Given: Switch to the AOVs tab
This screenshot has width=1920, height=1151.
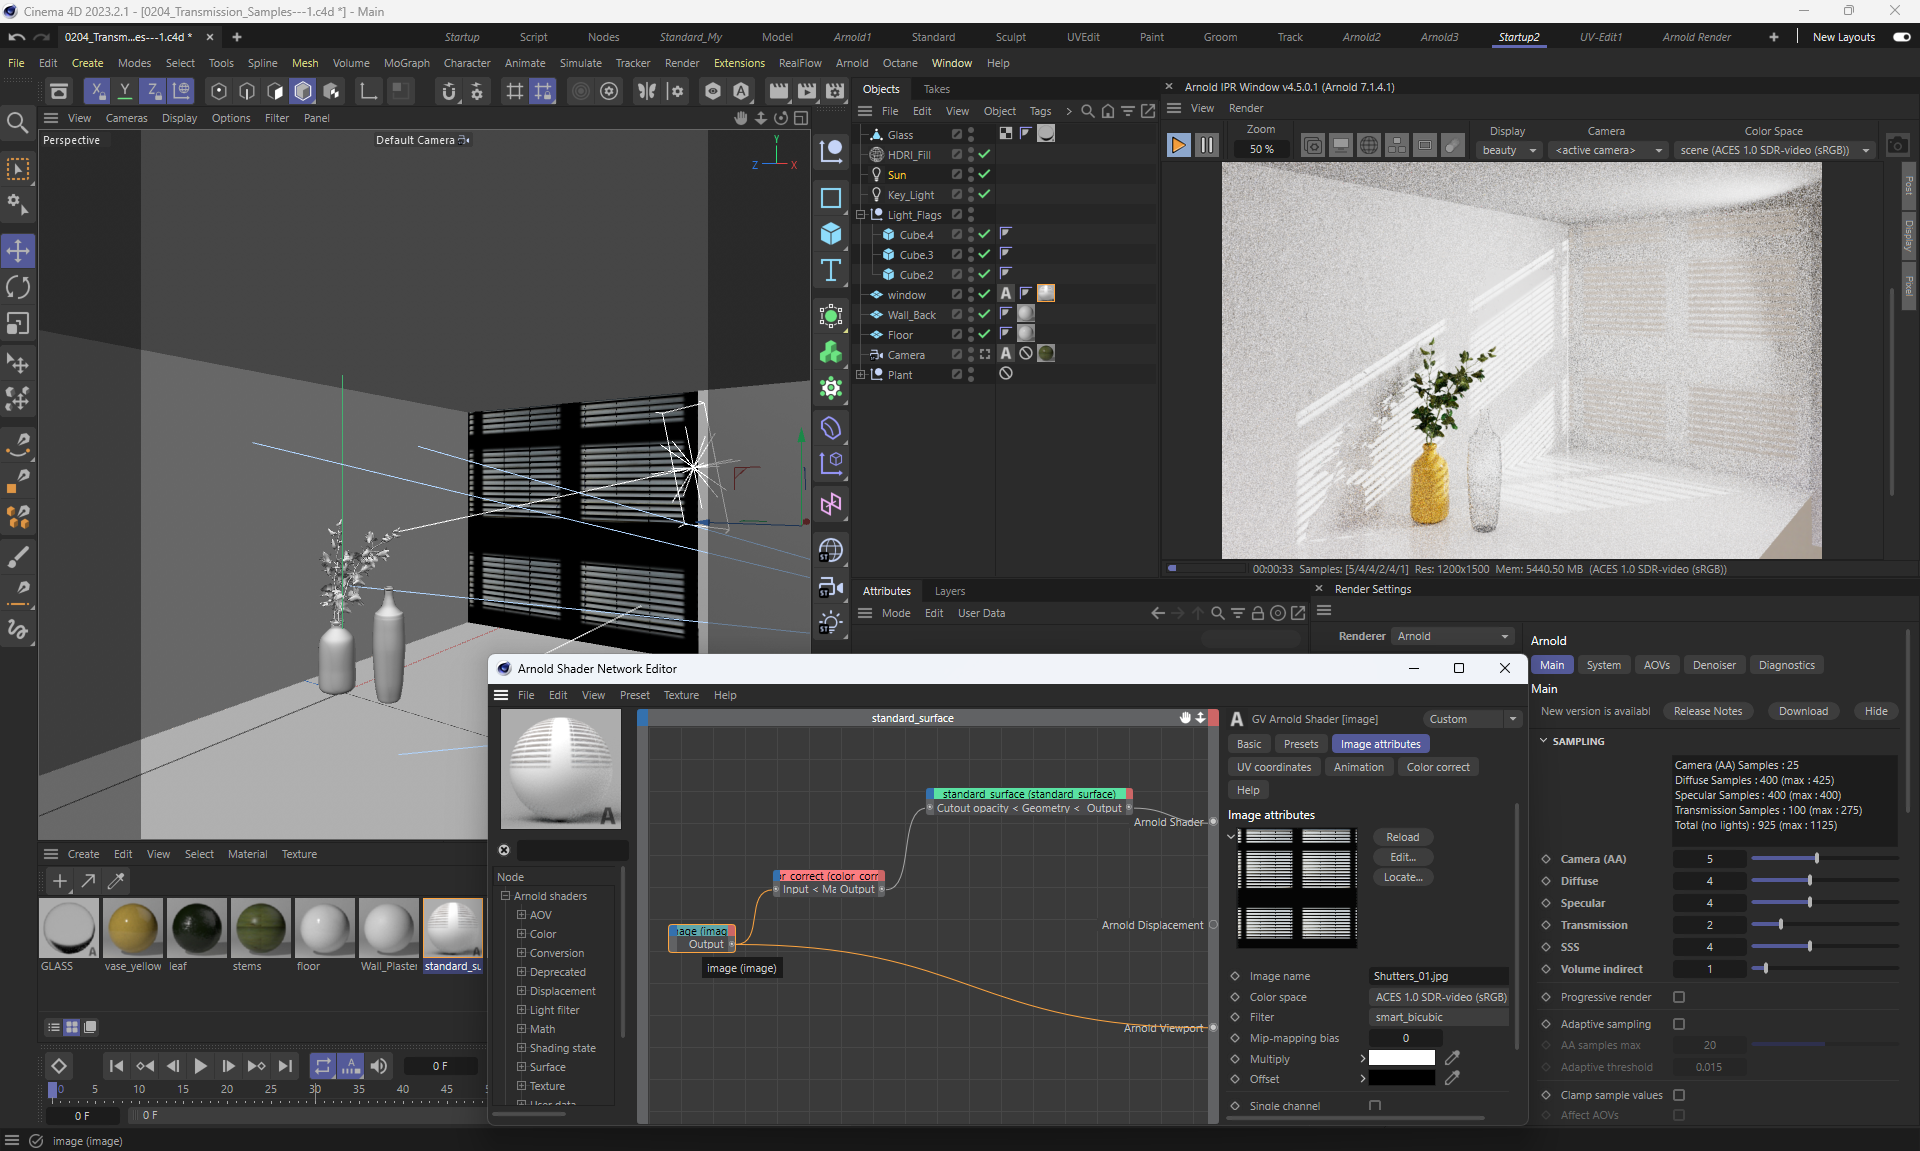Looking at the screenshot, I should coord(1656,665).
